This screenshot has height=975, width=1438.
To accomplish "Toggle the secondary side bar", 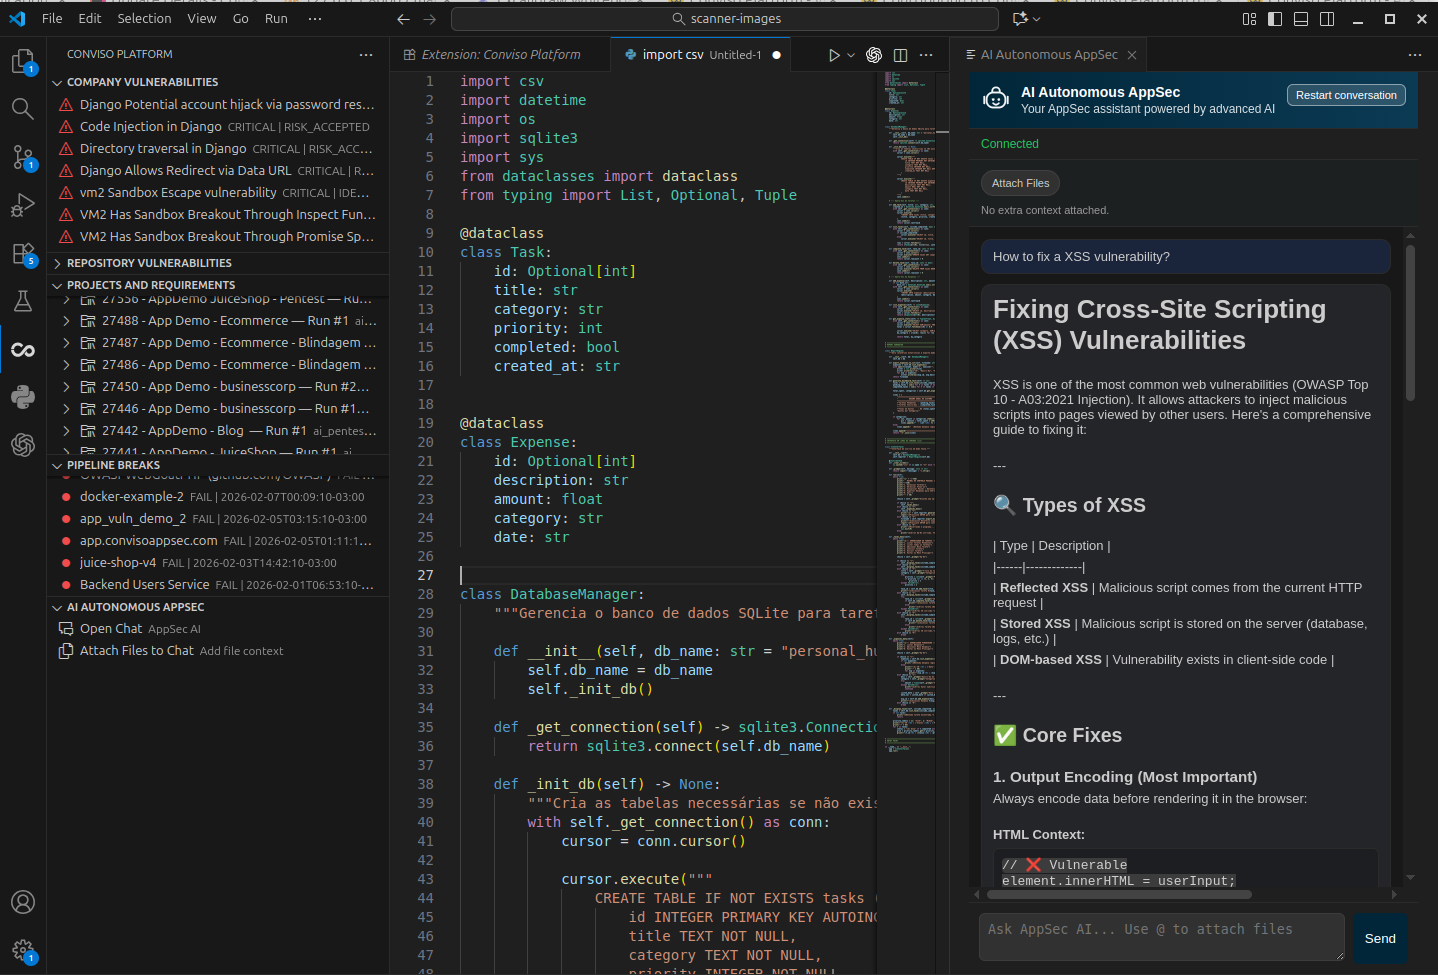I will tap(1327, 19).
